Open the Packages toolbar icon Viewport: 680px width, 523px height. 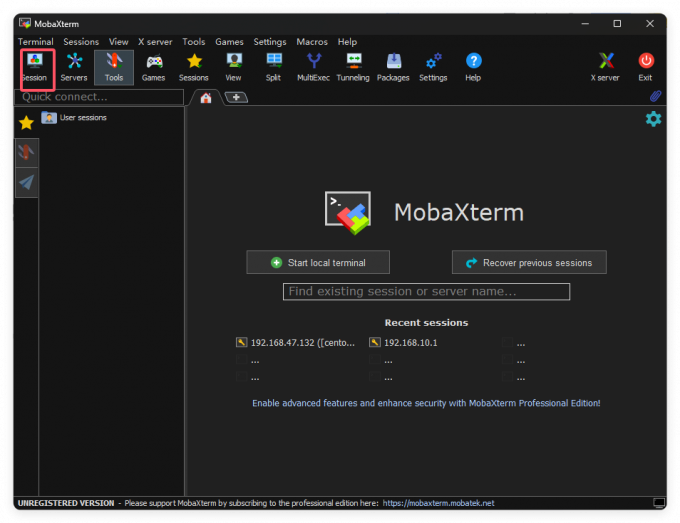coord(393,68)
